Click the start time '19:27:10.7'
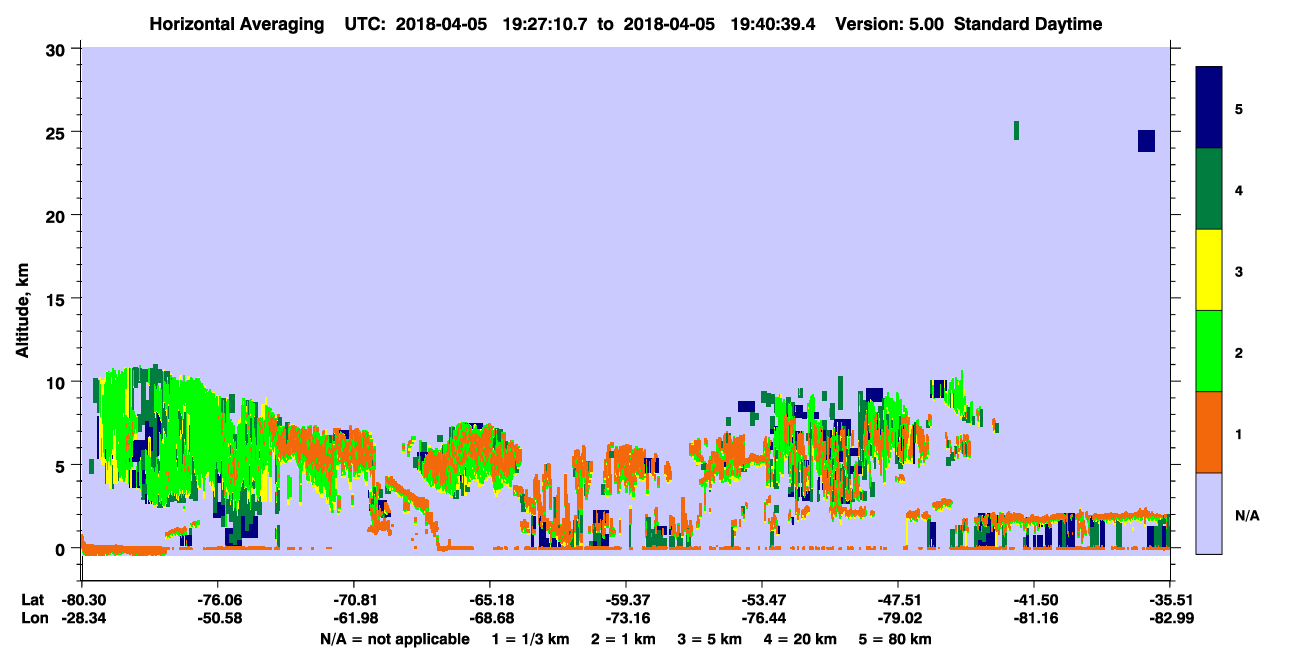This screenshot has width=1300, height=667. (x=545, y=24)
